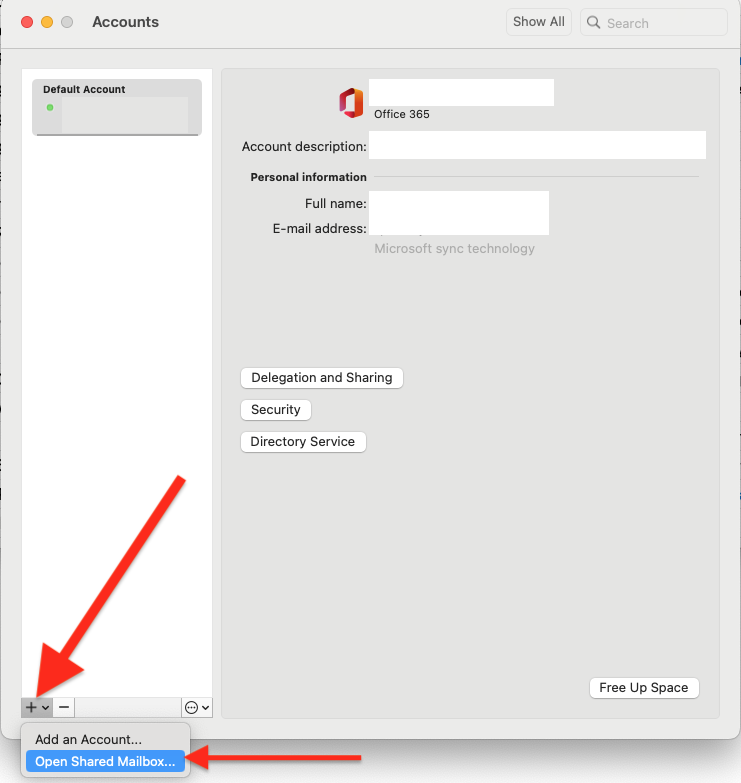
Task: Open the plus add-account dropdown
Action: 36,707
